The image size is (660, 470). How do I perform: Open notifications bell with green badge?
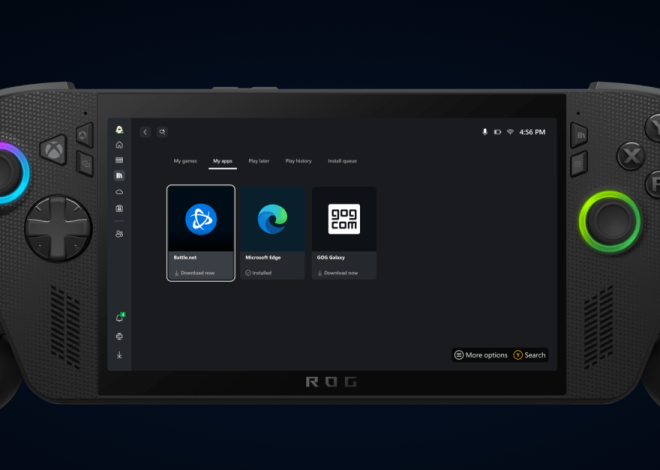pyautogui.click(x=120, y=317)
